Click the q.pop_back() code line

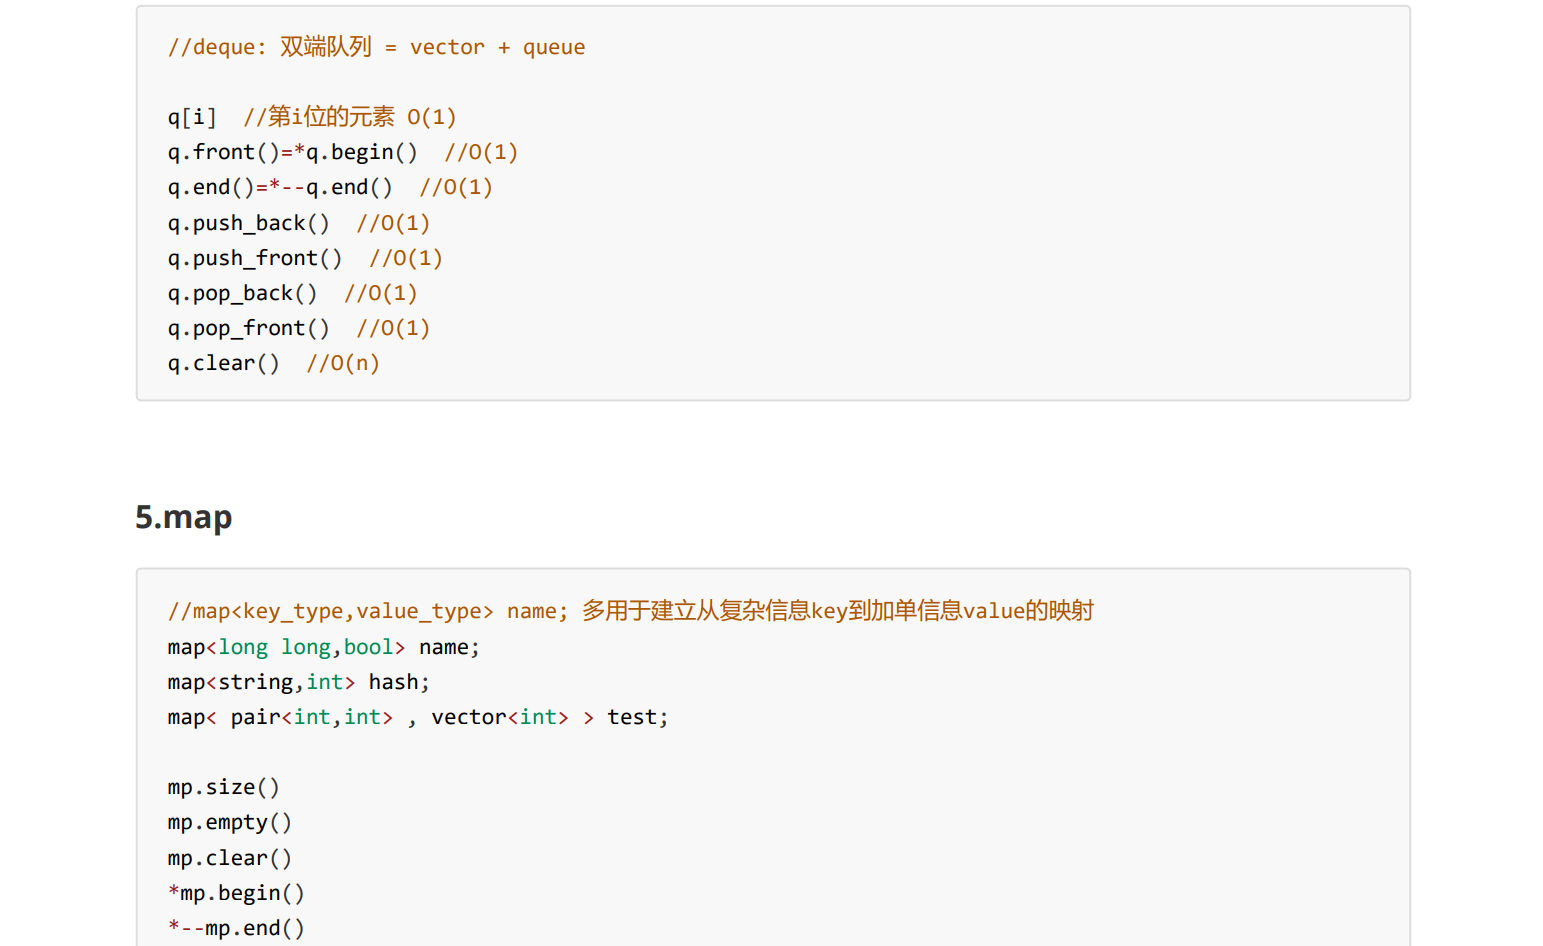(x=292, y=293)
